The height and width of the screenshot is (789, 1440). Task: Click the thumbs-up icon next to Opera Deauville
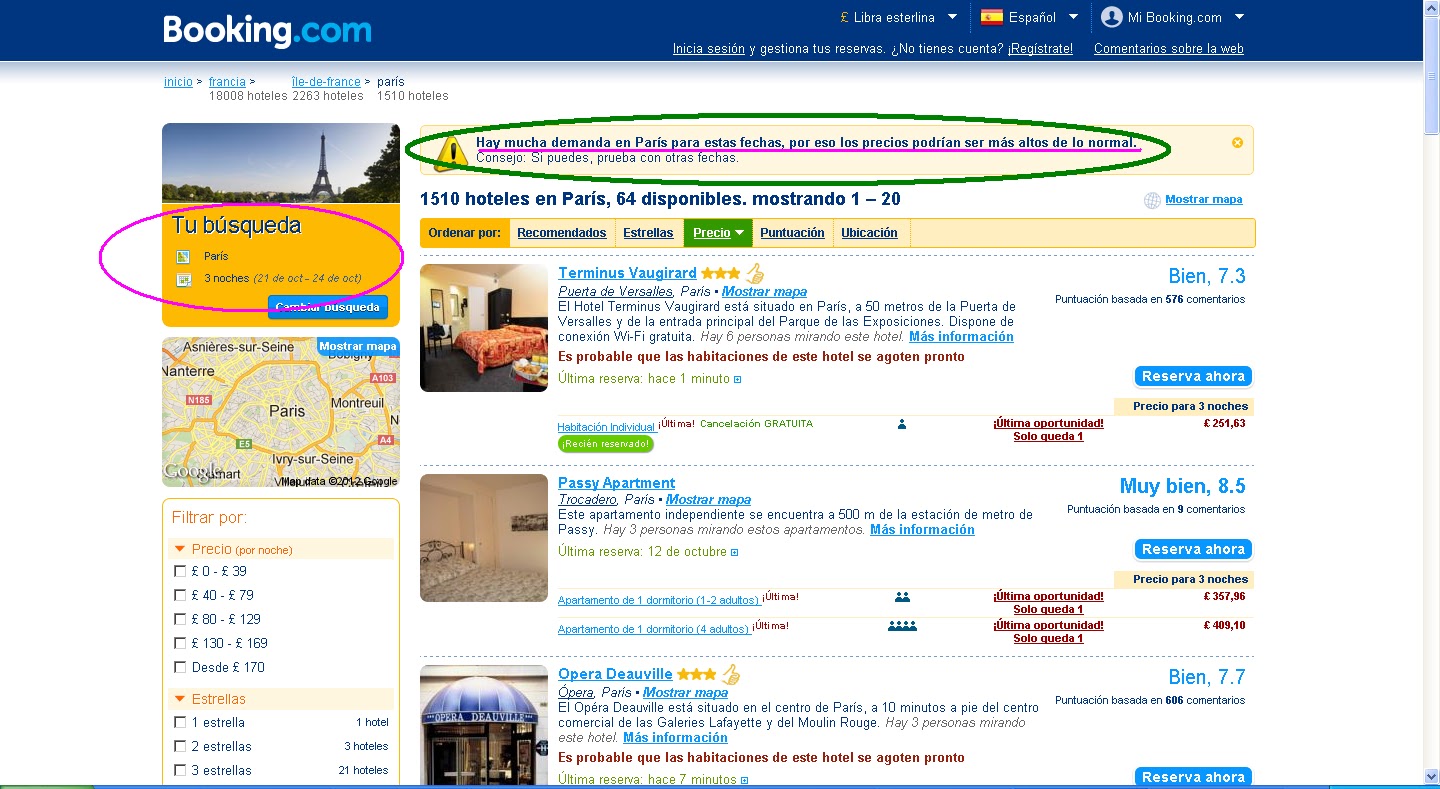coord(731,674)
